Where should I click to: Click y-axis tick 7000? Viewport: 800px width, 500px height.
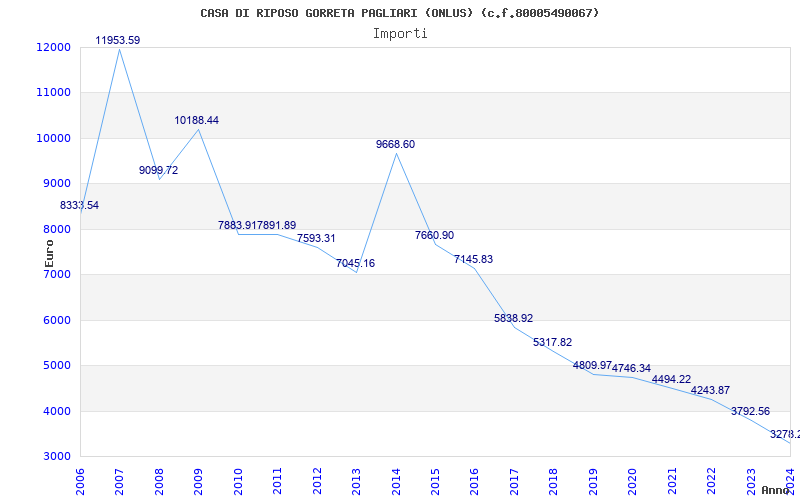click(x=56, y=274)
